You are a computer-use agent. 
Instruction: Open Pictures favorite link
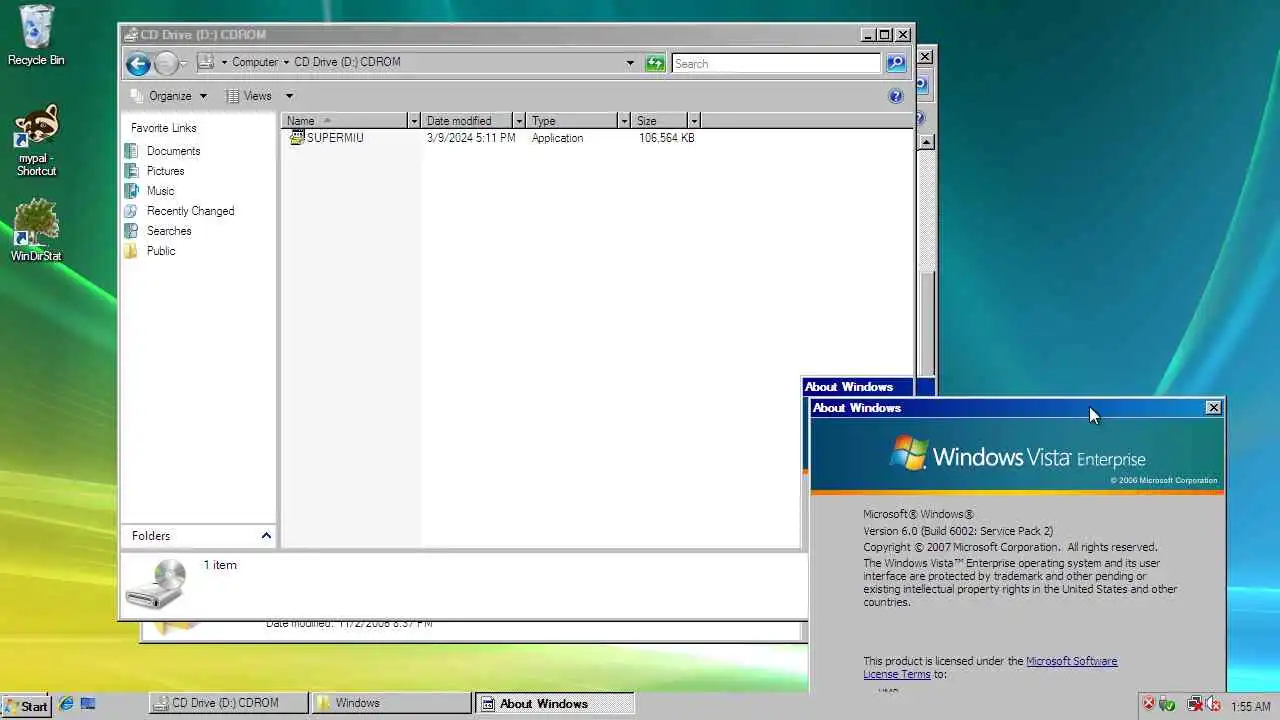click(165, 171)
